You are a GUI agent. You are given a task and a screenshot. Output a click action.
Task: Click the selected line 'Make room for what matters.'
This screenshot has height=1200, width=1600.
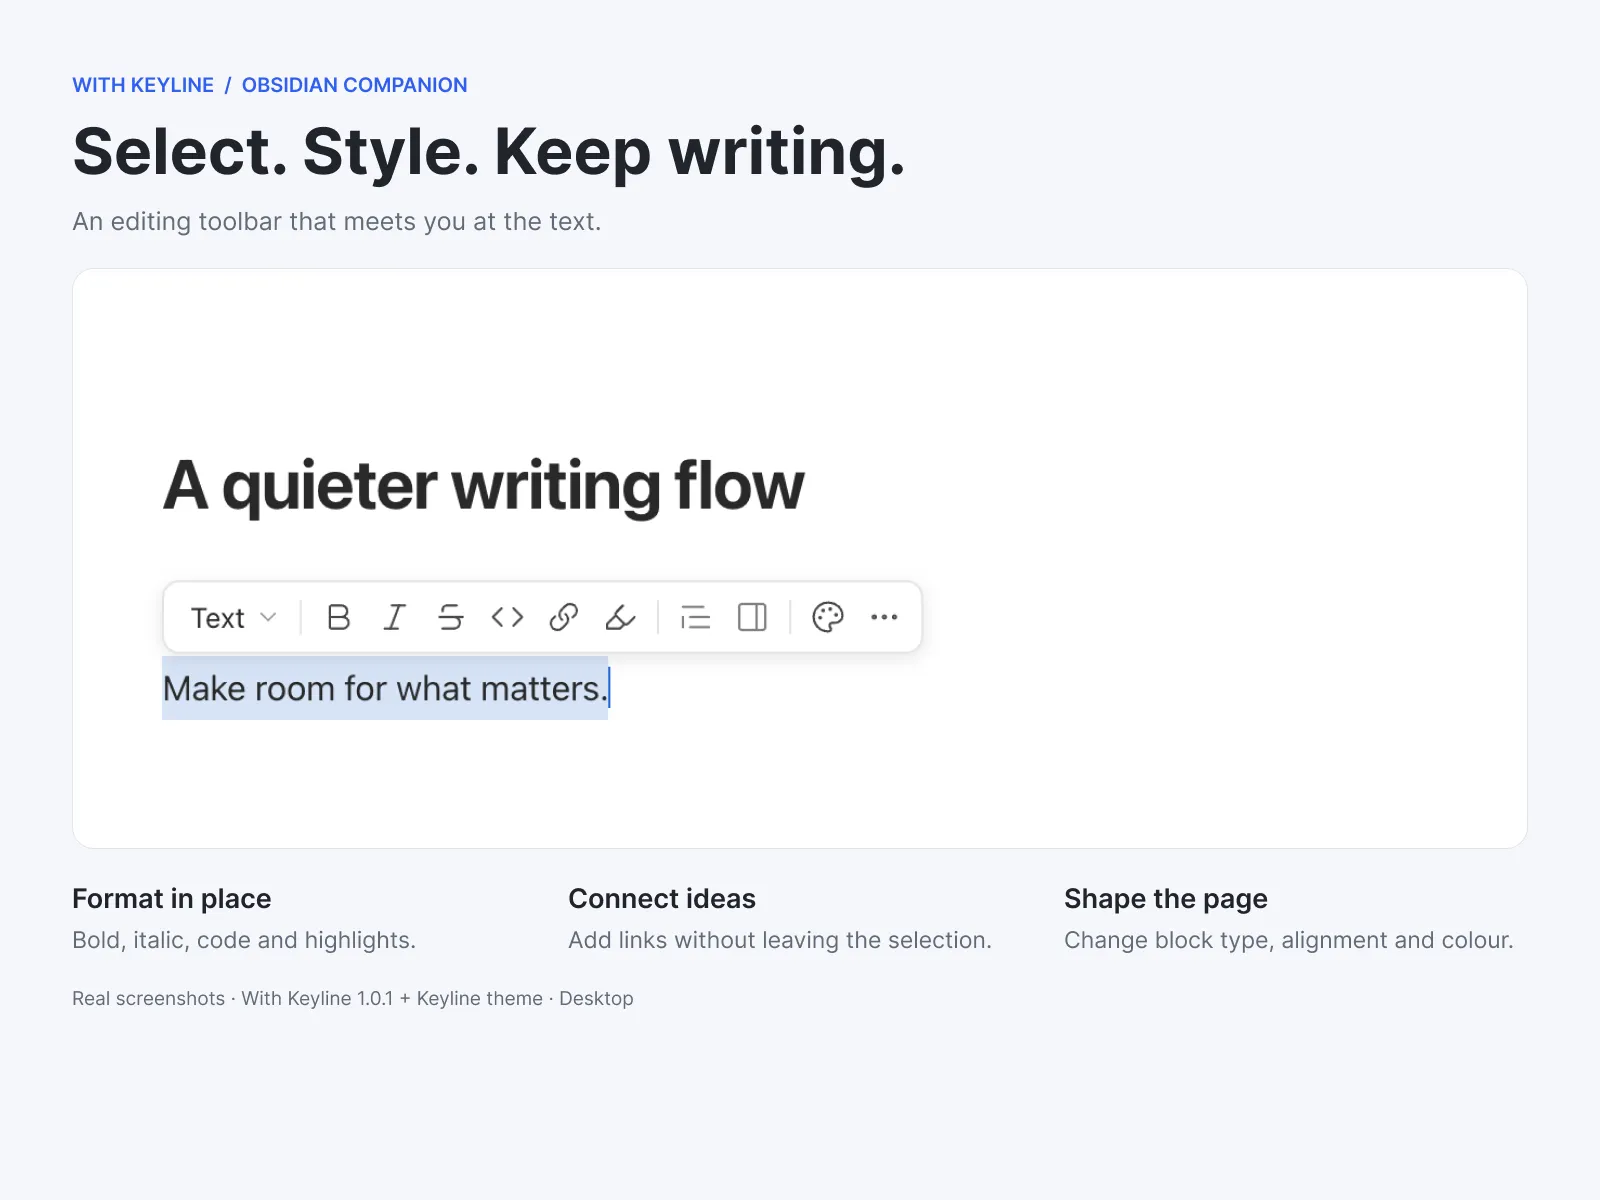385,688
